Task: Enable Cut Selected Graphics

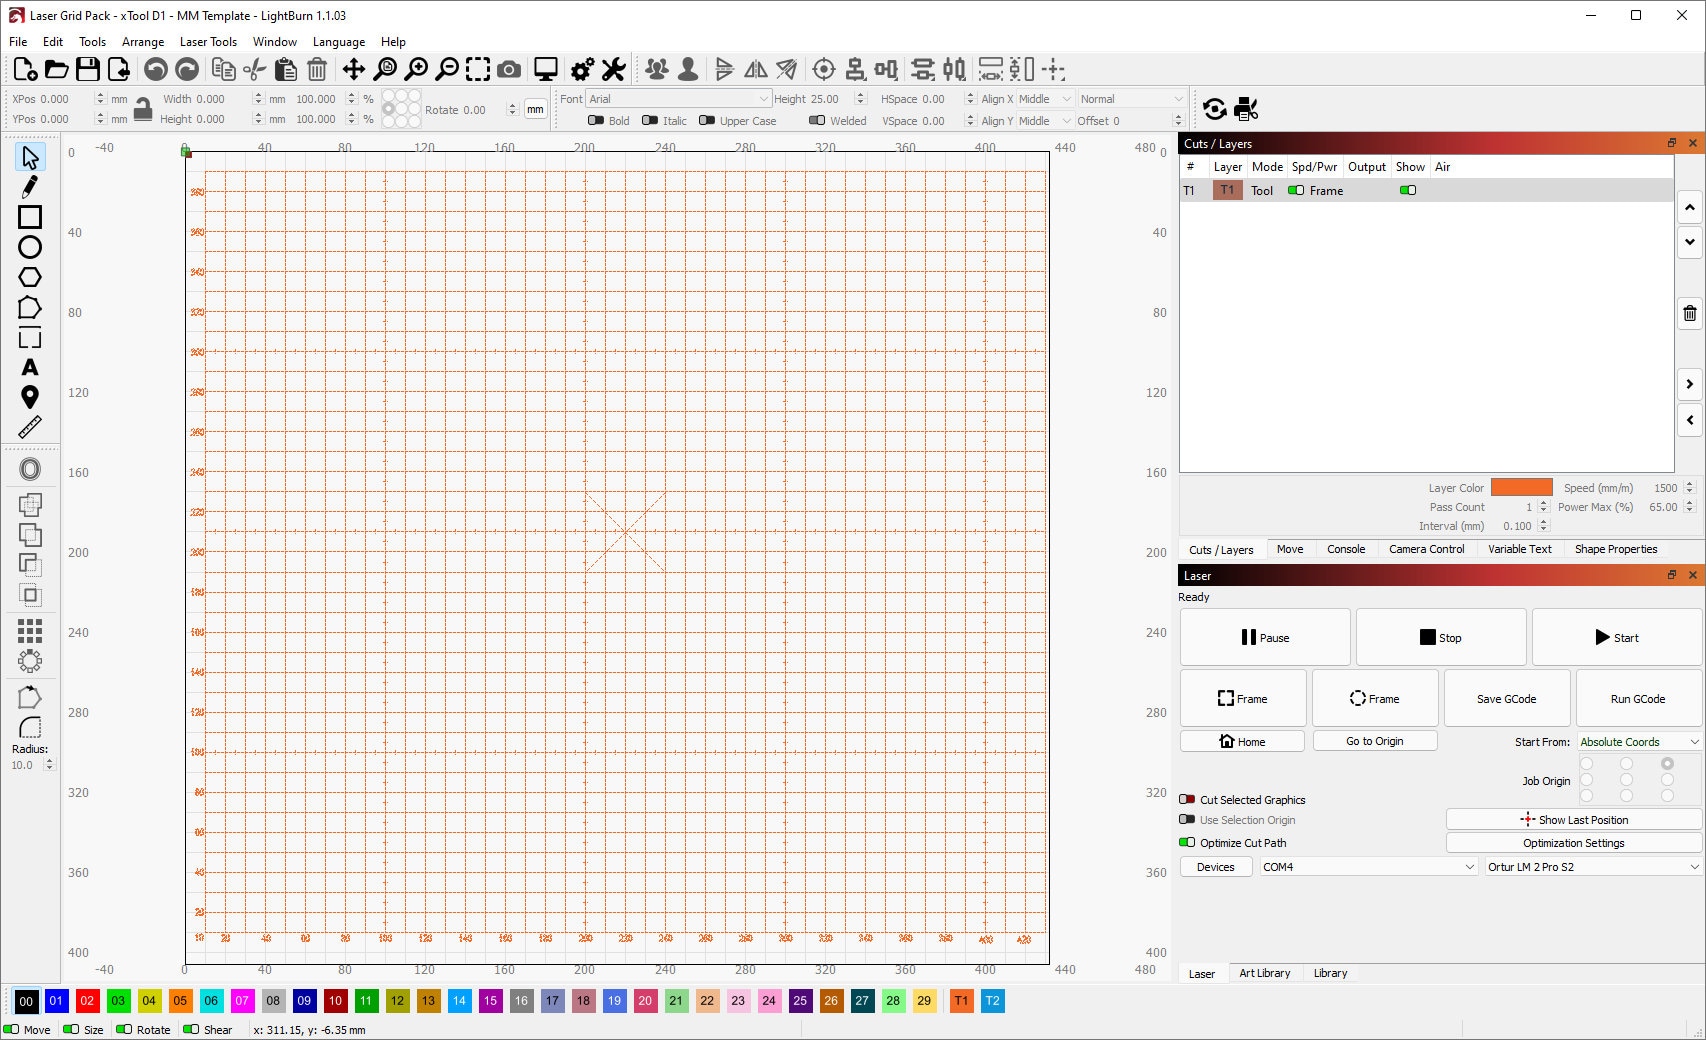Action: [1187, 799]
